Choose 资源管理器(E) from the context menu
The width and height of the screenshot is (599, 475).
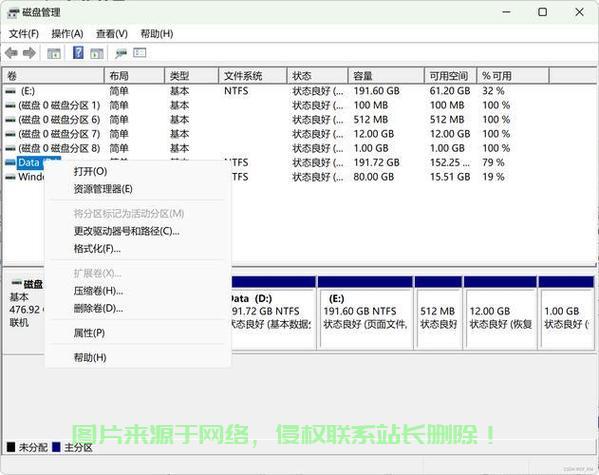(138, 189)
